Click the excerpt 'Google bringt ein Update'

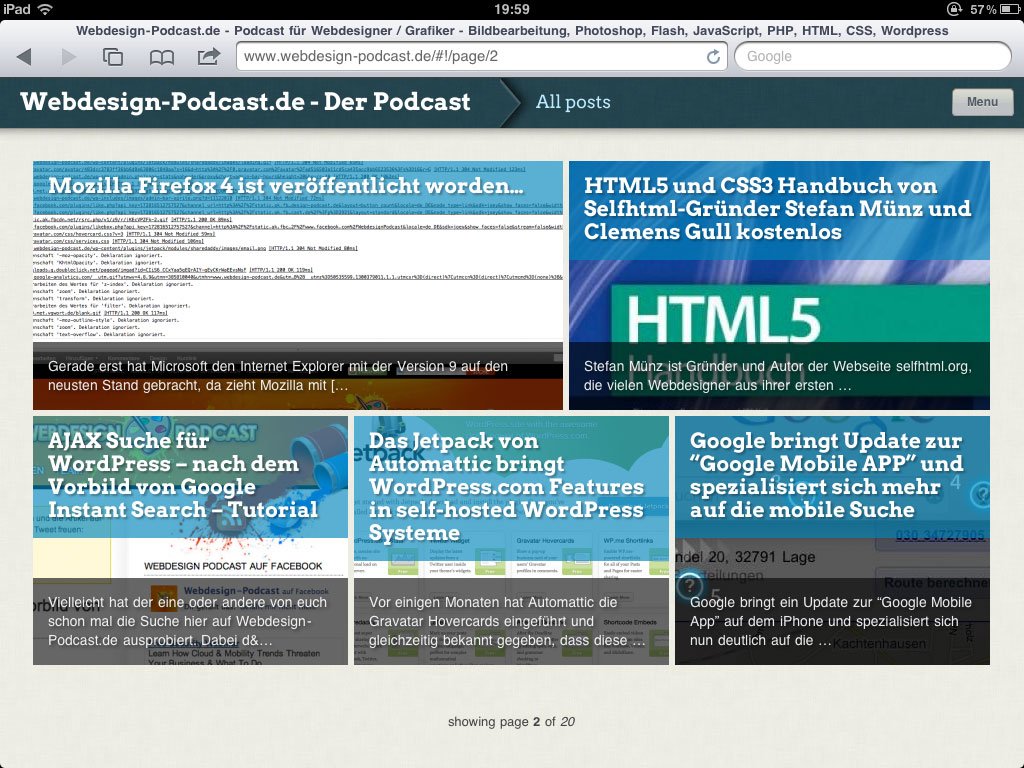831,621
